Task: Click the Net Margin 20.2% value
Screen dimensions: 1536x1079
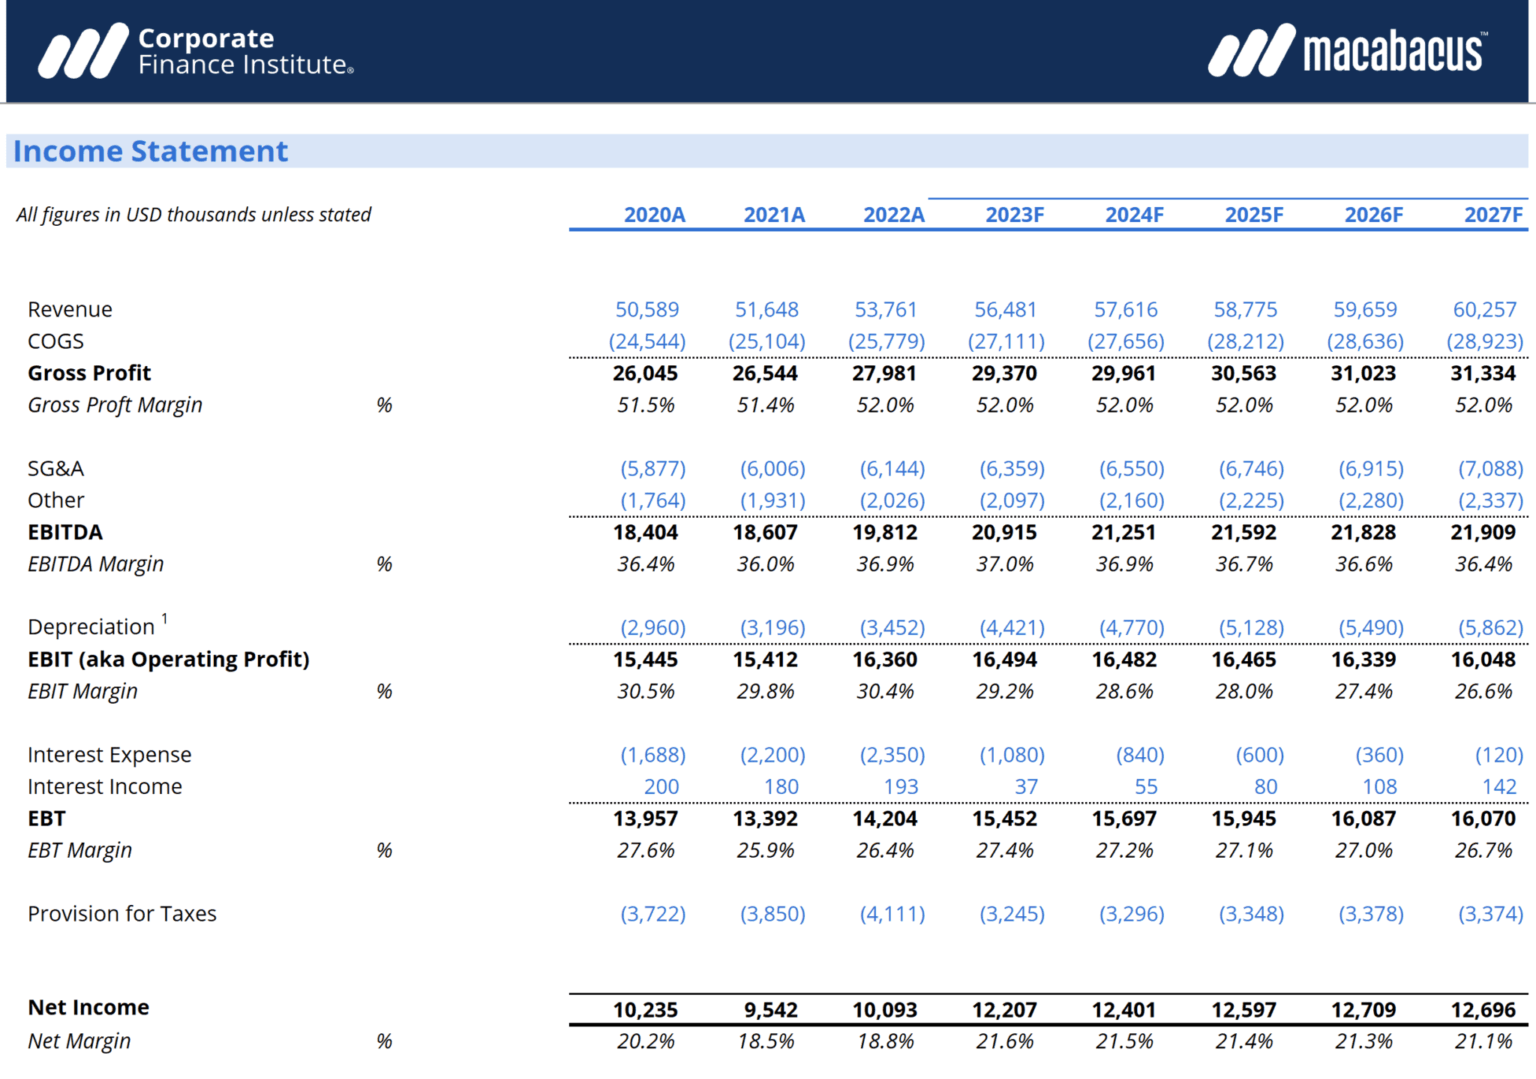Action: click(x=647, y=1040)
